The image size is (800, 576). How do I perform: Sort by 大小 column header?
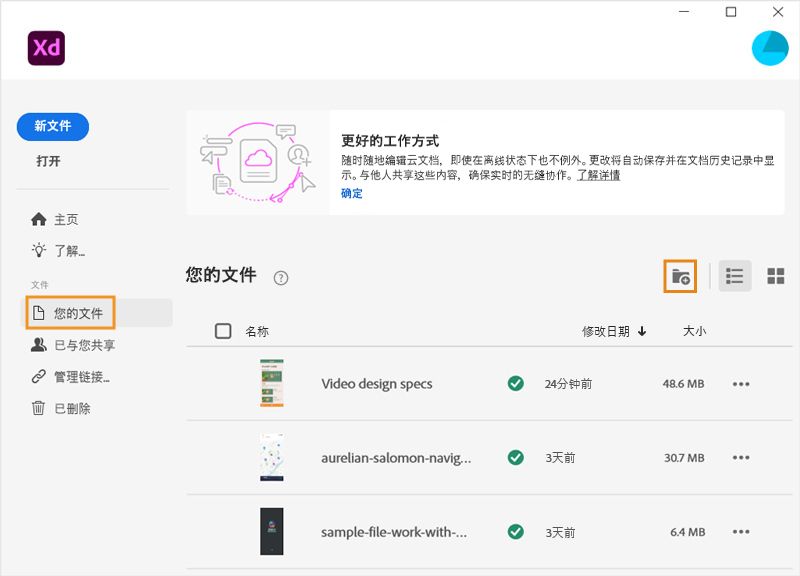click(x=694, y=331)
